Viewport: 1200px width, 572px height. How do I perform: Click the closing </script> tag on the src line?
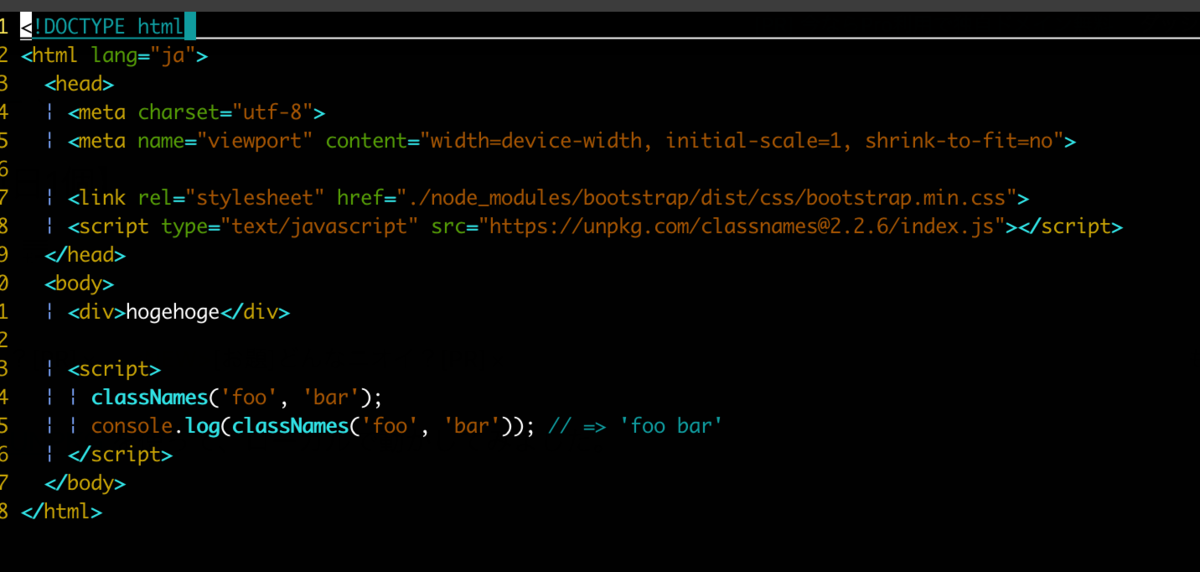(x=1070, y=227)
